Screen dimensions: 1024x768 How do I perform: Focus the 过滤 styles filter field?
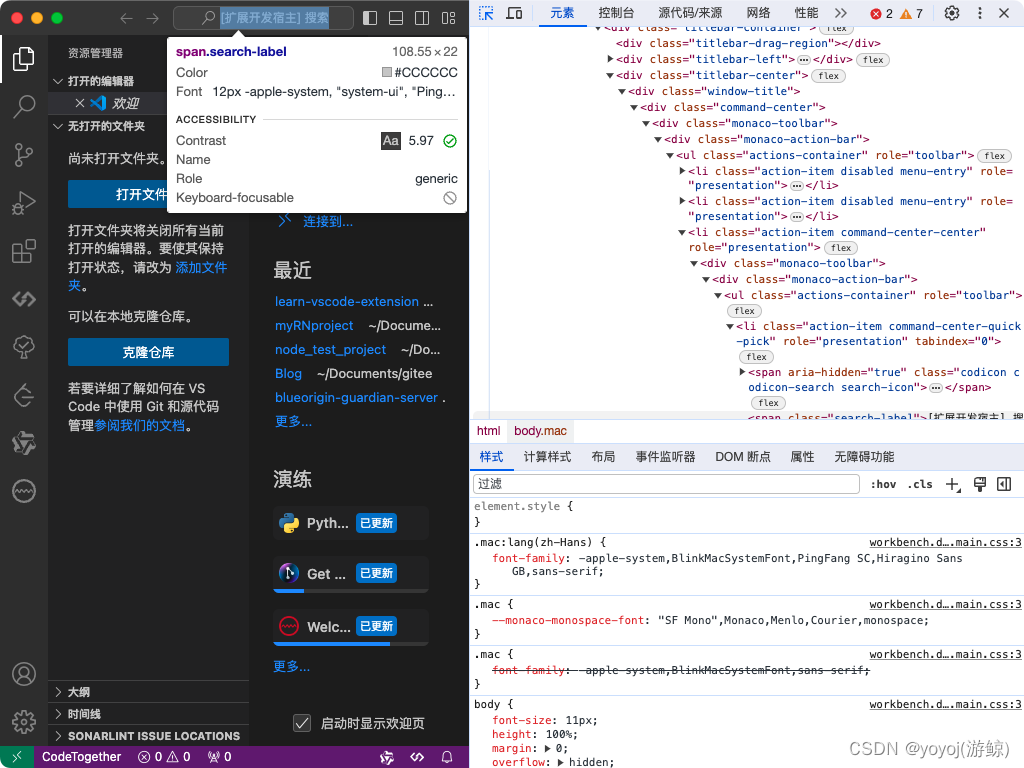click(666, 484)
